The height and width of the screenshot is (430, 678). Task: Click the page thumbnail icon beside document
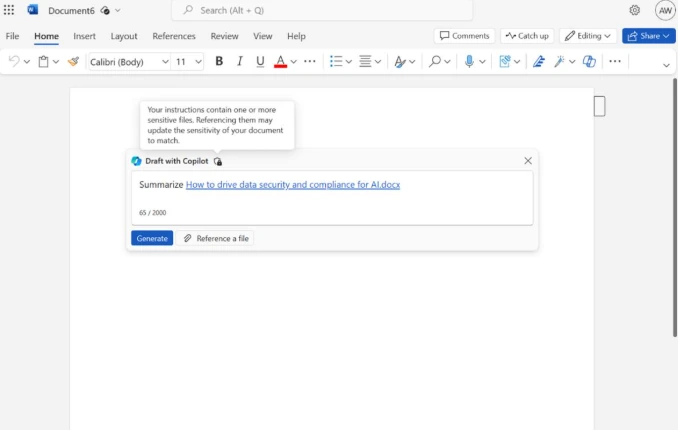tap(599, 106)
